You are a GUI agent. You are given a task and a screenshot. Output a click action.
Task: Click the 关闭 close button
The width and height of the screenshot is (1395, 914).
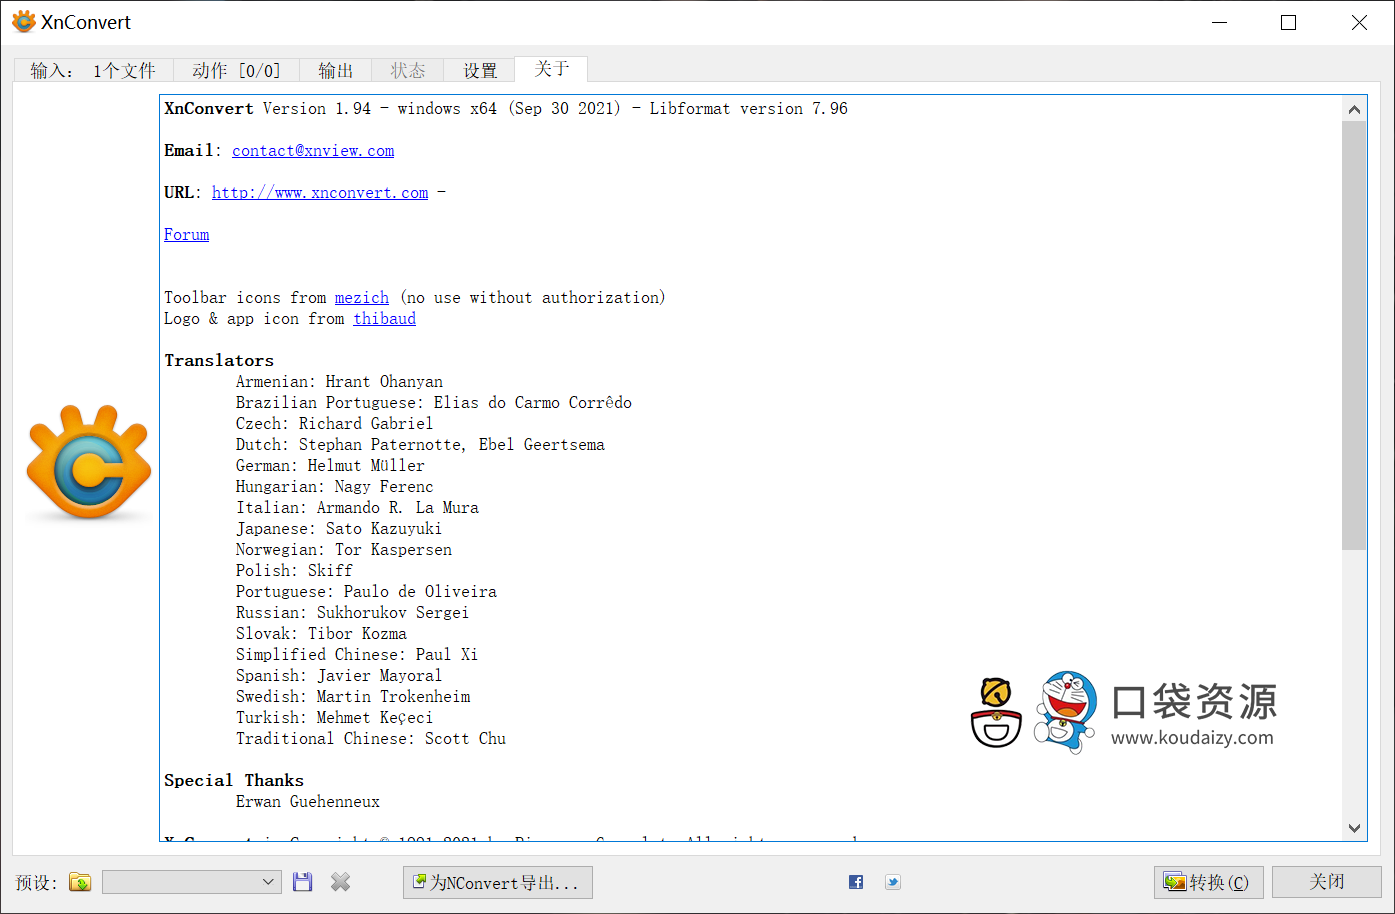[x=1327, y=882]
